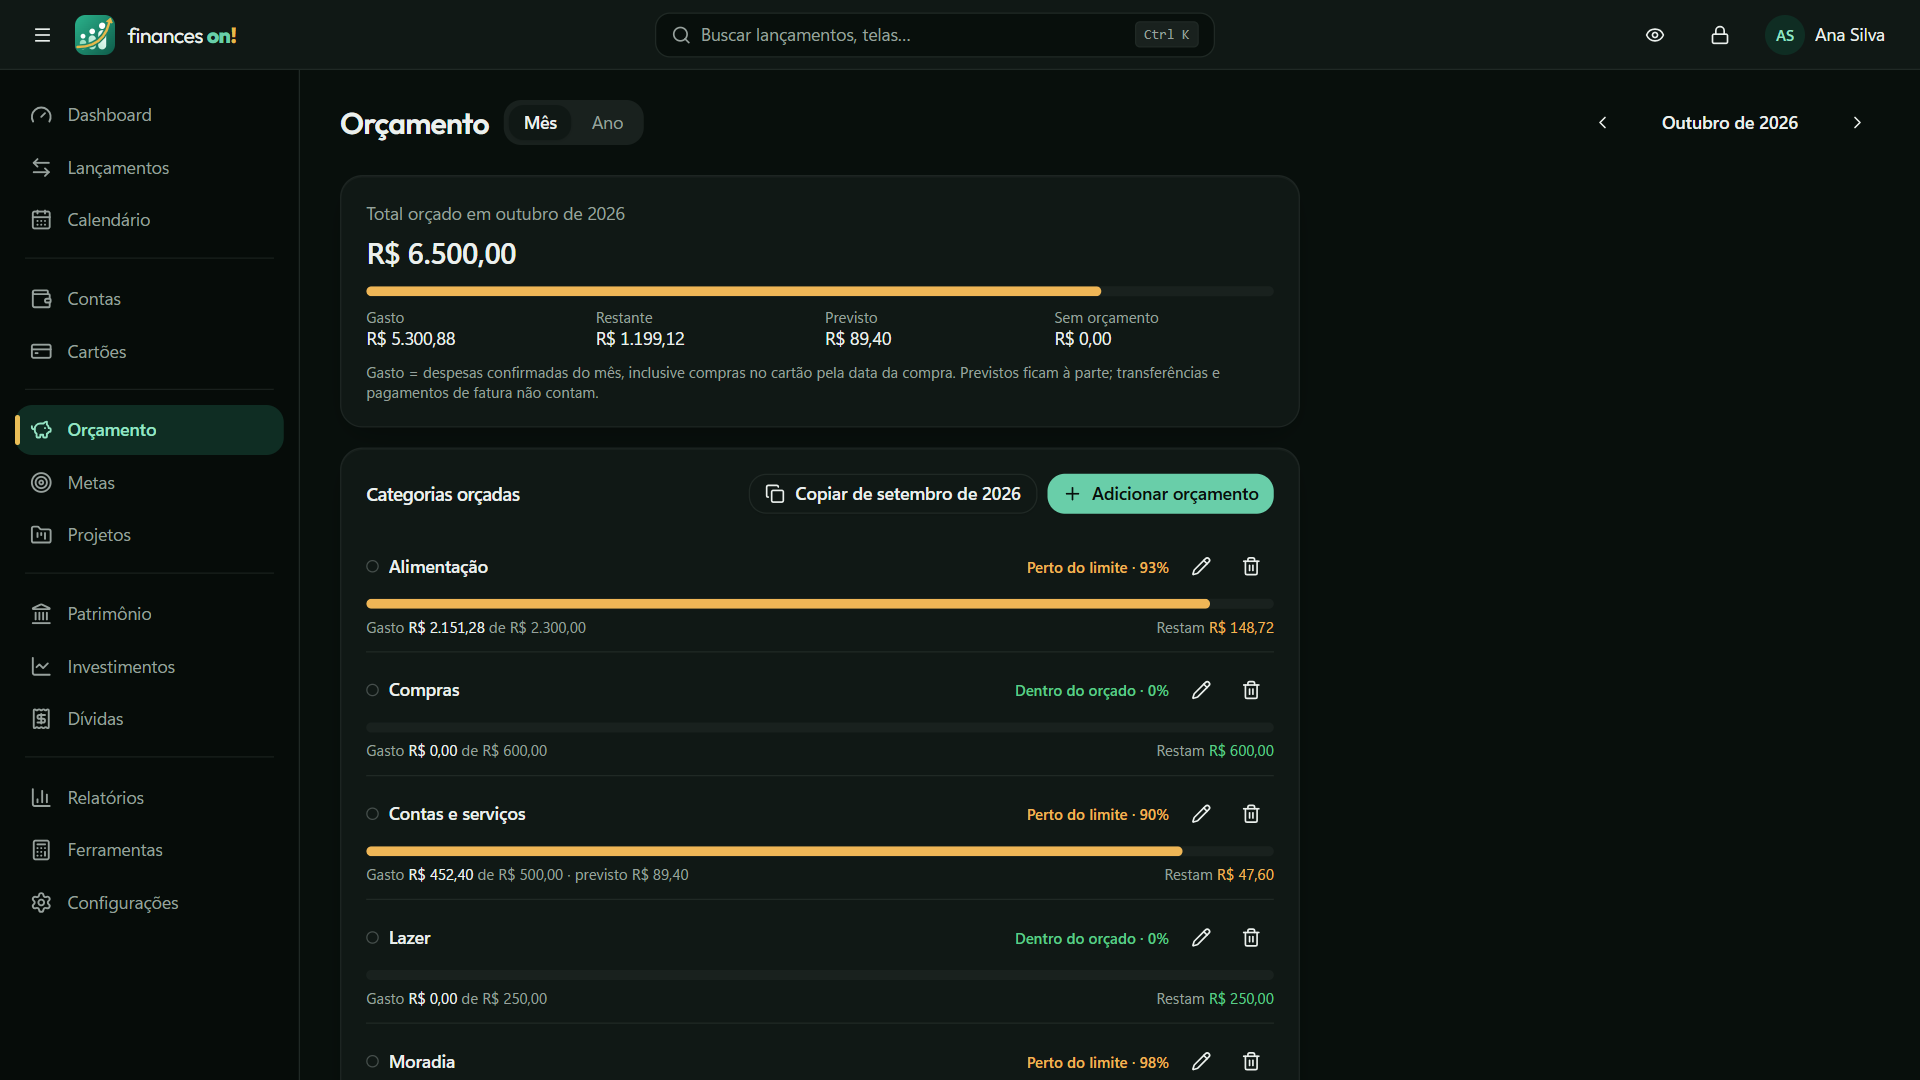1920x1080 pixels.
Task: Go to previous month chevron
Action: click(1603, 123)
